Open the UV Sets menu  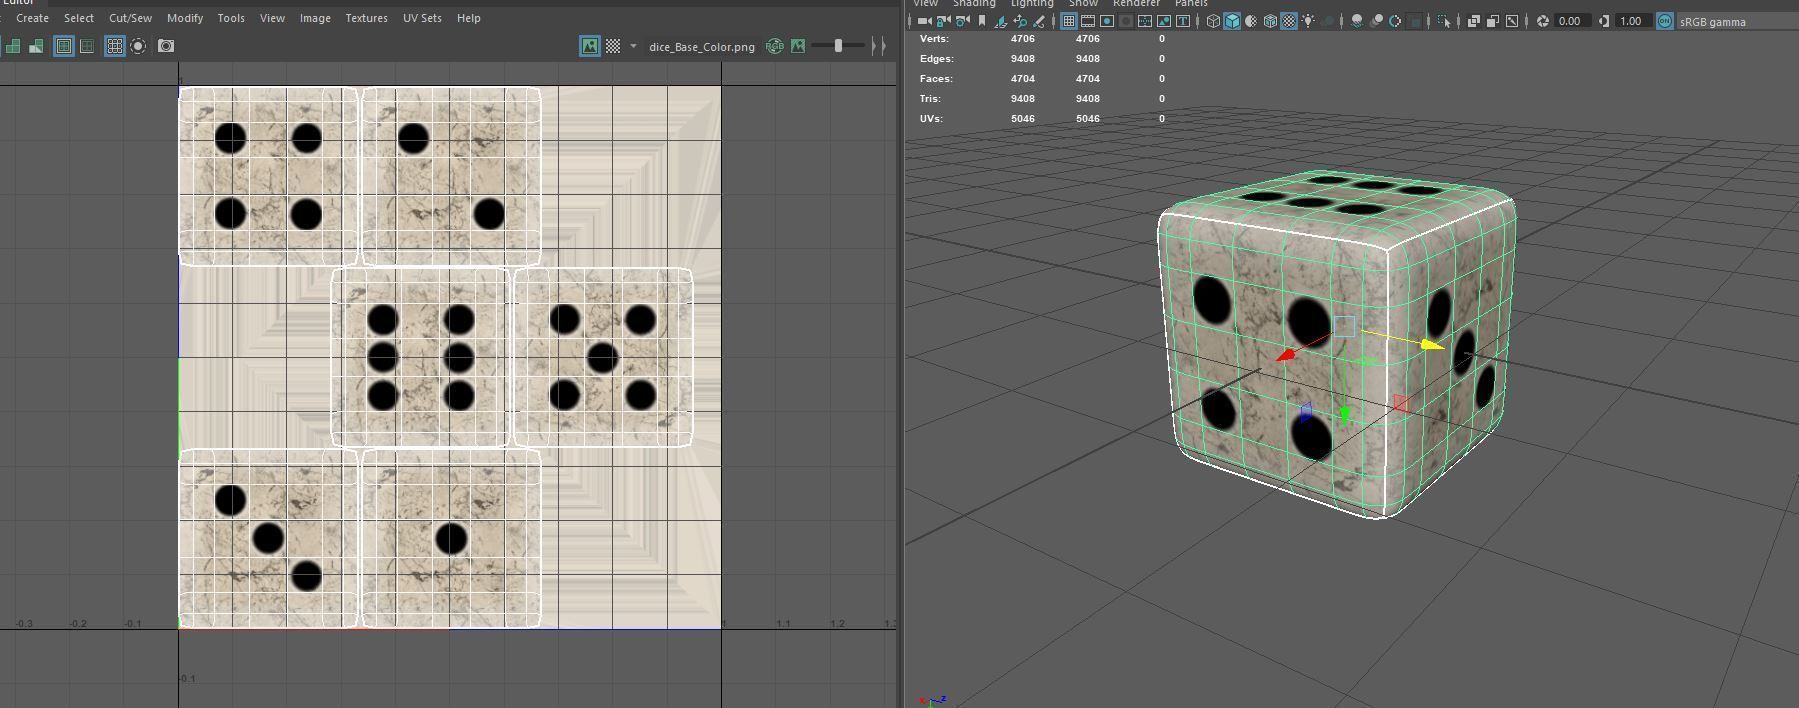(x=422, y=18)
